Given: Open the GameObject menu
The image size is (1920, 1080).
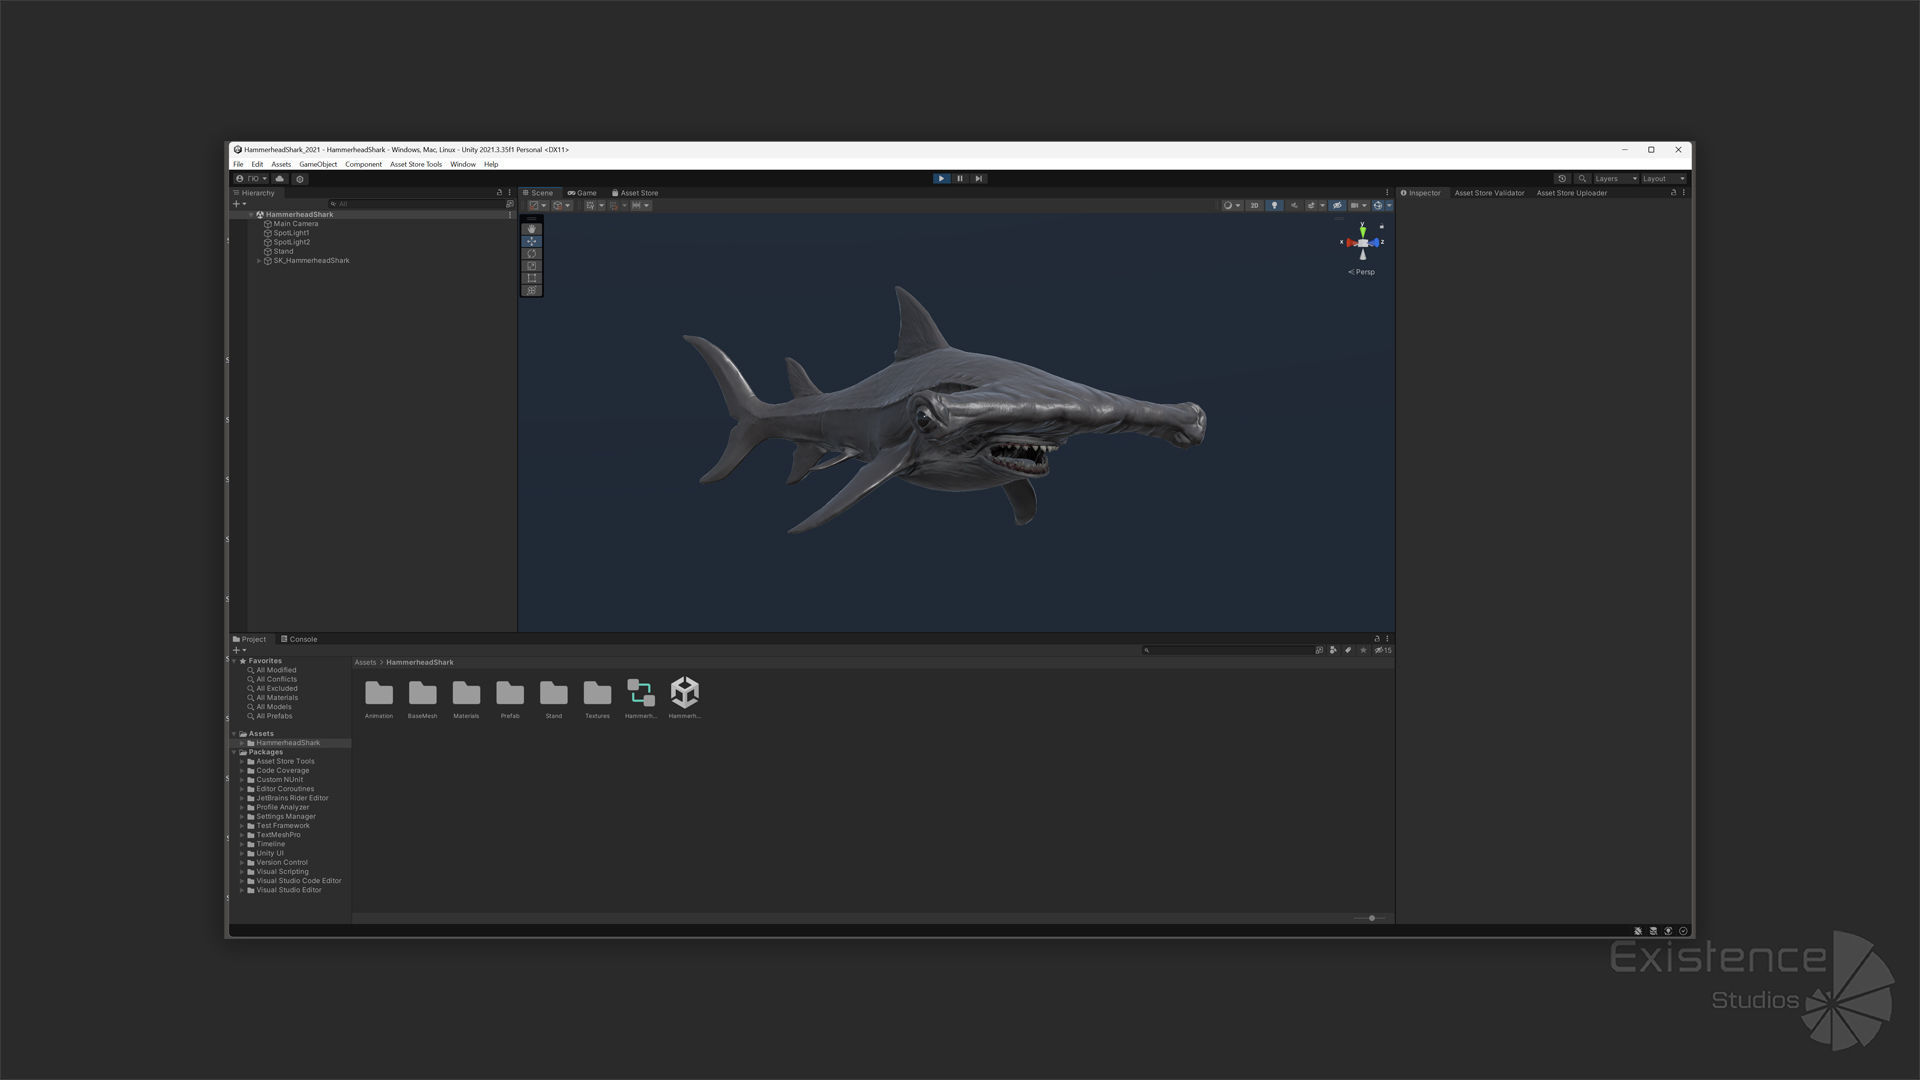Looking at the screenshot, I should 318,164.
